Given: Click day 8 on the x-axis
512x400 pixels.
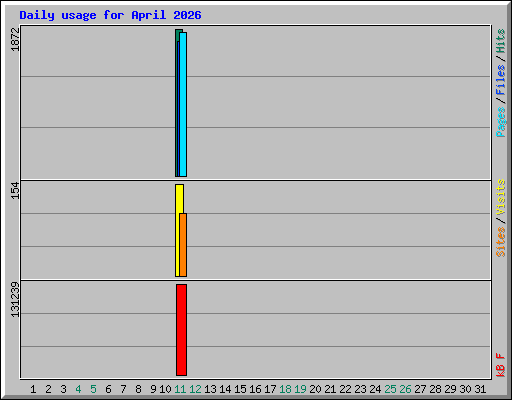Looking at the screenshot, I should coord(138,389).
